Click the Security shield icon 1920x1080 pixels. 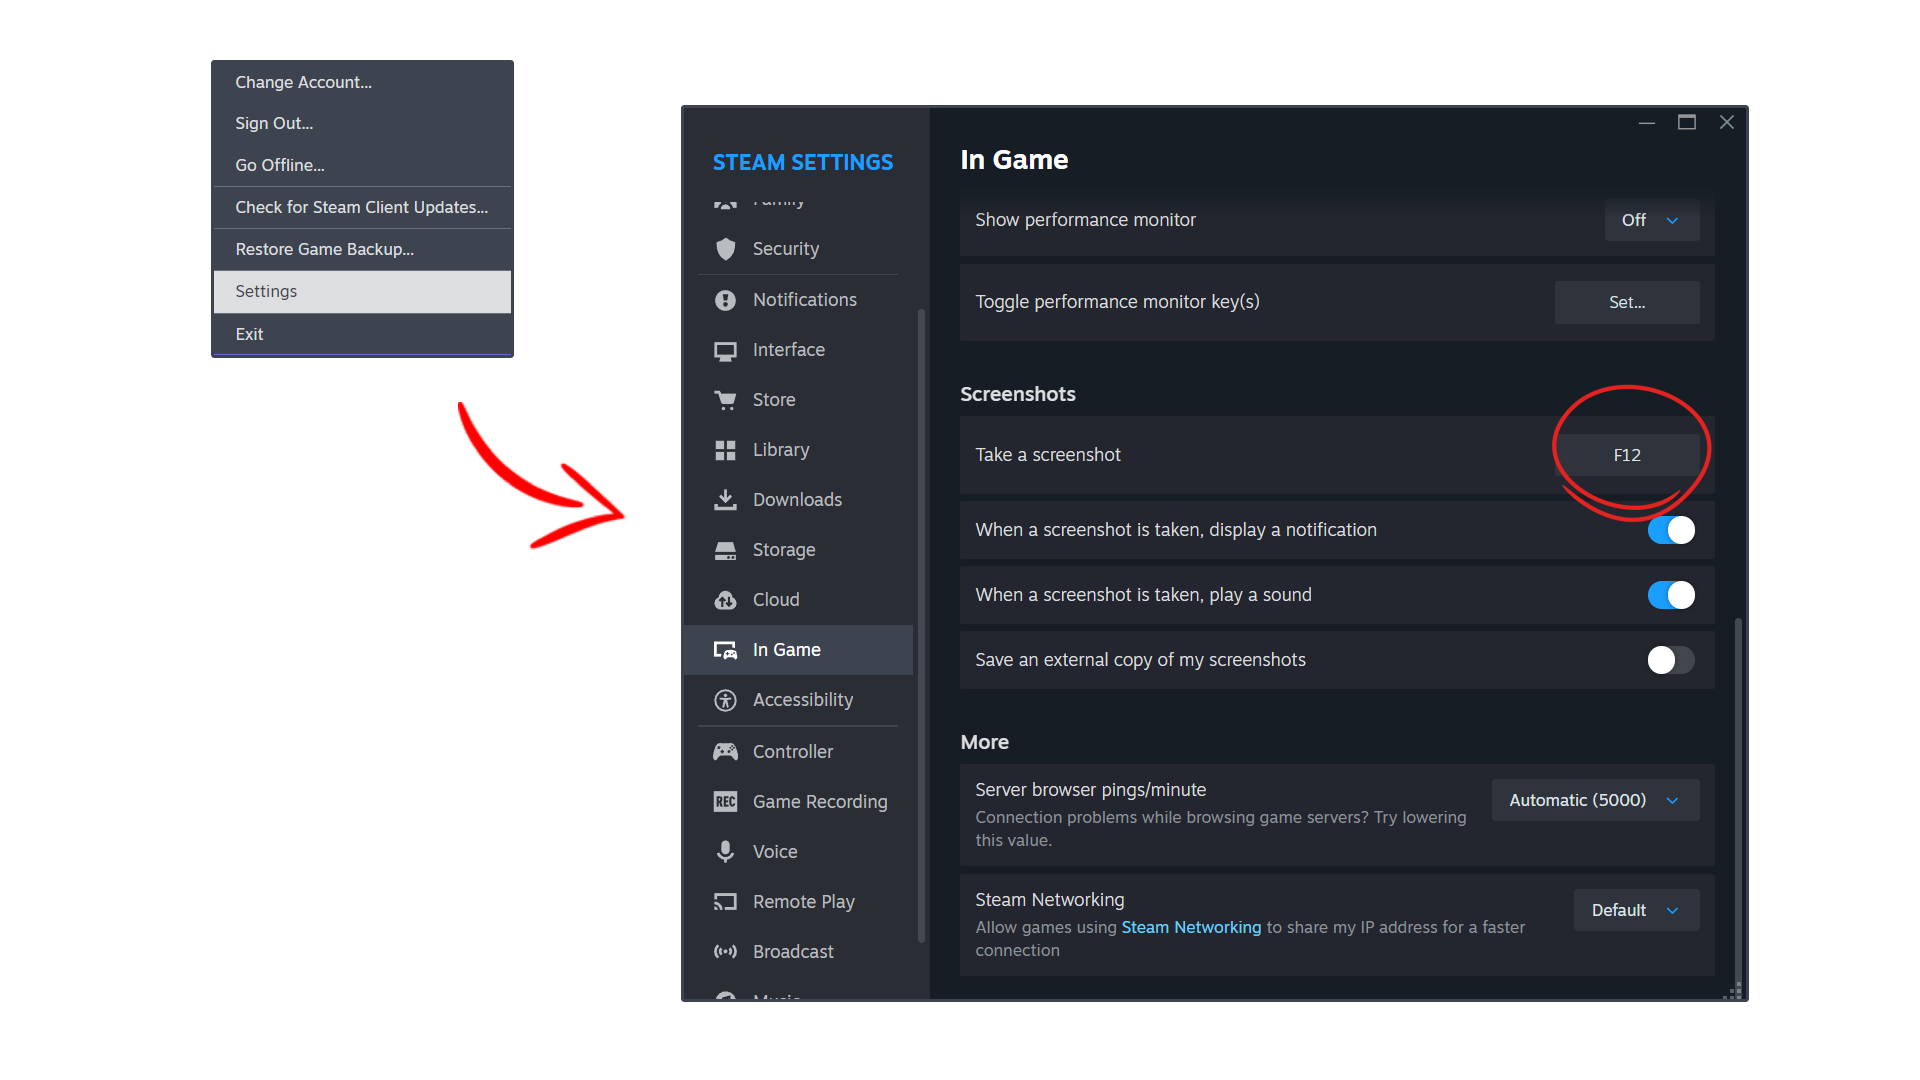pyautogui.click(x=726, y=249)
